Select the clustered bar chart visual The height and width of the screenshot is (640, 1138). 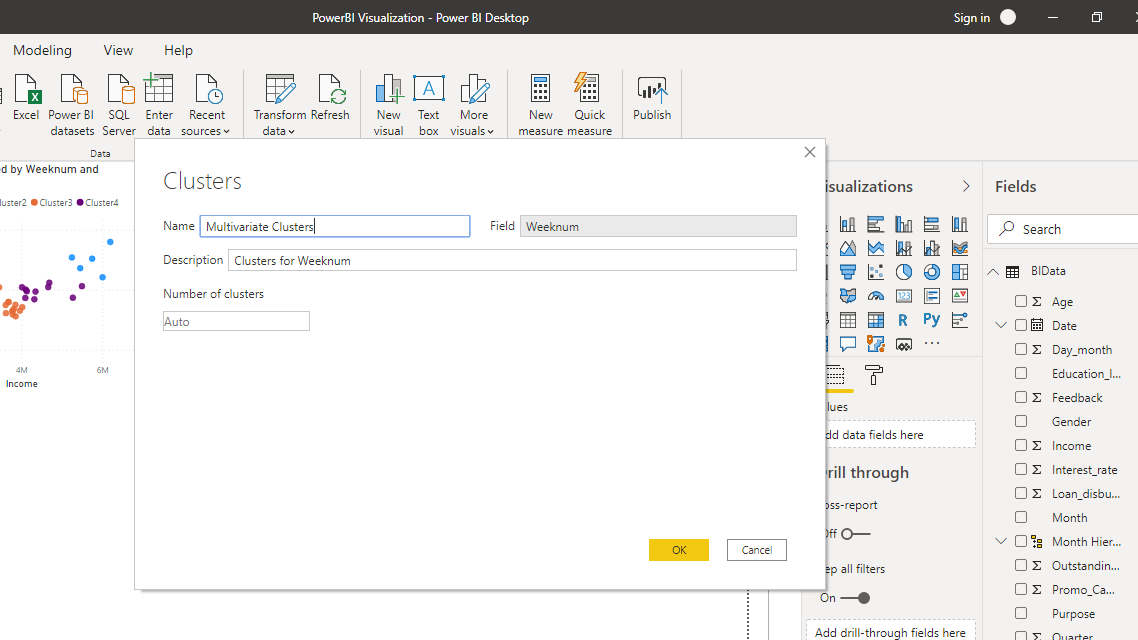click(x=876, y=224)
